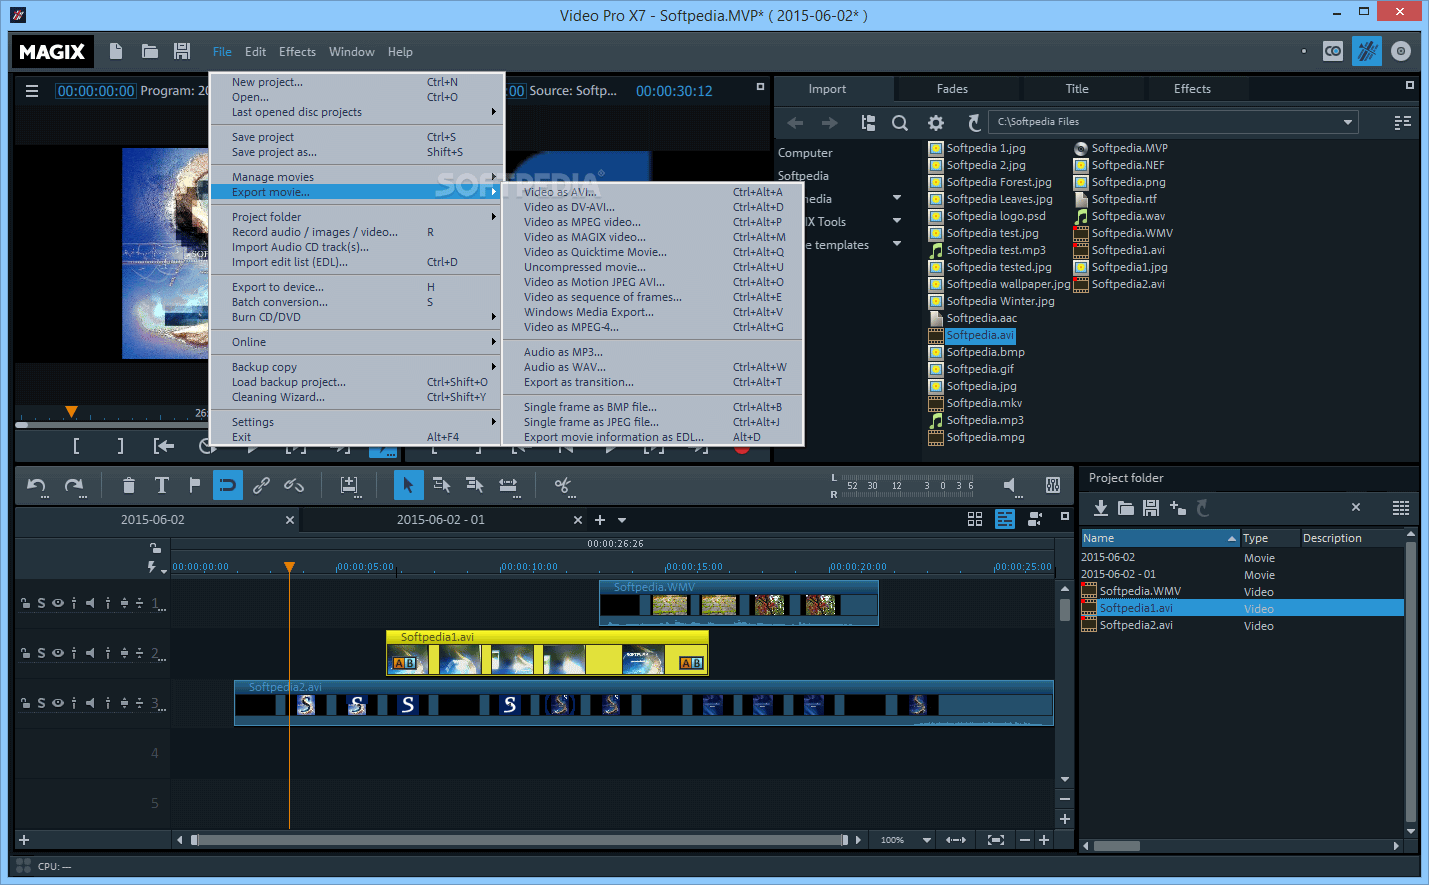Click Import panel folder tree icon
This screenshot has width=1429, height=885.
pyautogui.click(x=868, y=123)
